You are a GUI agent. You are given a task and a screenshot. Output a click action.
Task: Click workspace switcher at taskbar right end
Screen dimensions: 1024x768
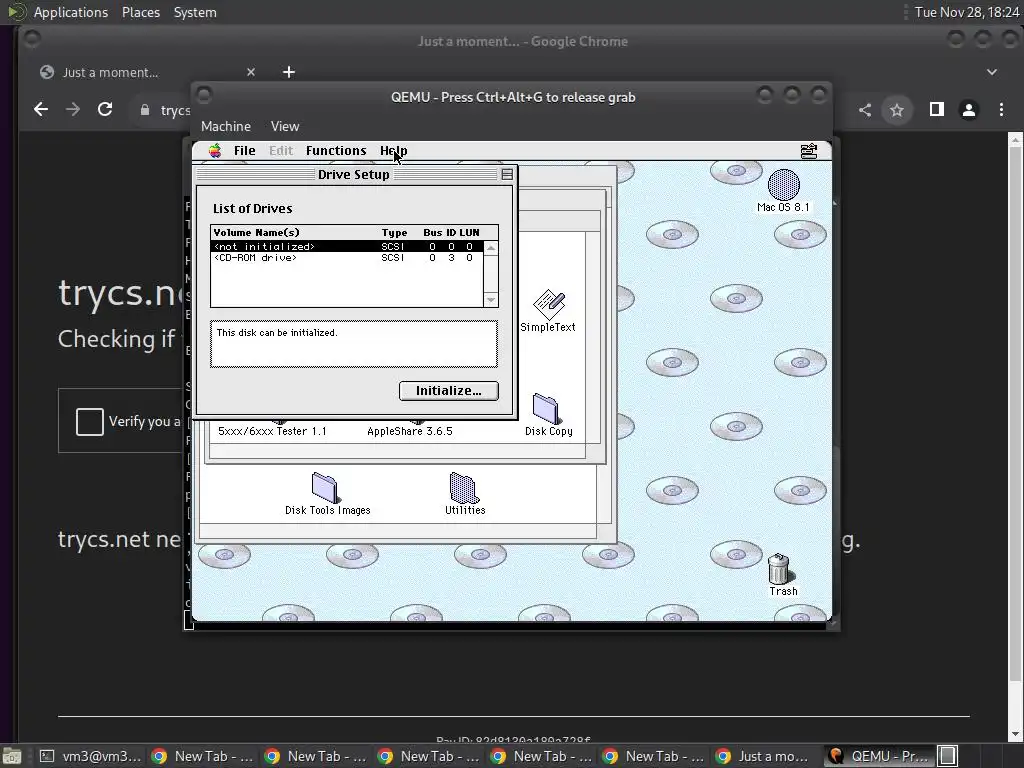(x=948, y=756)
